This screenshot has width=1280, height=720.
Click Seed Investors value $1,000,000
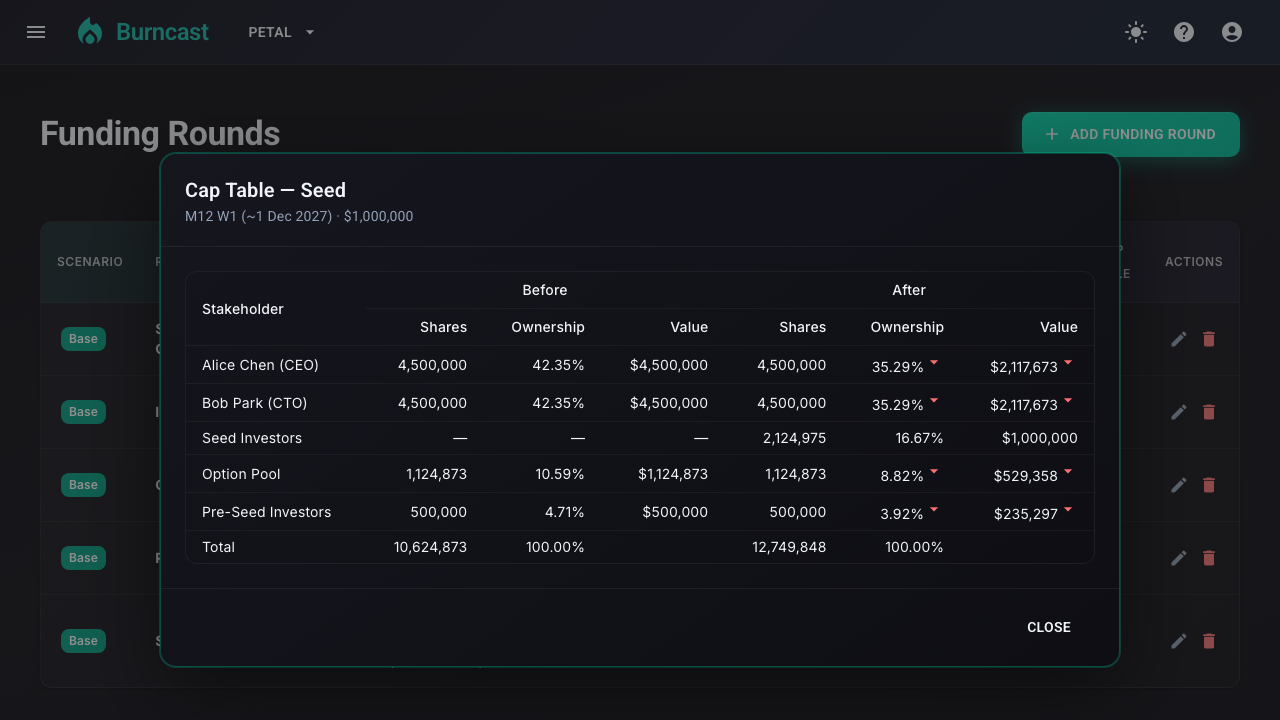1040,438
